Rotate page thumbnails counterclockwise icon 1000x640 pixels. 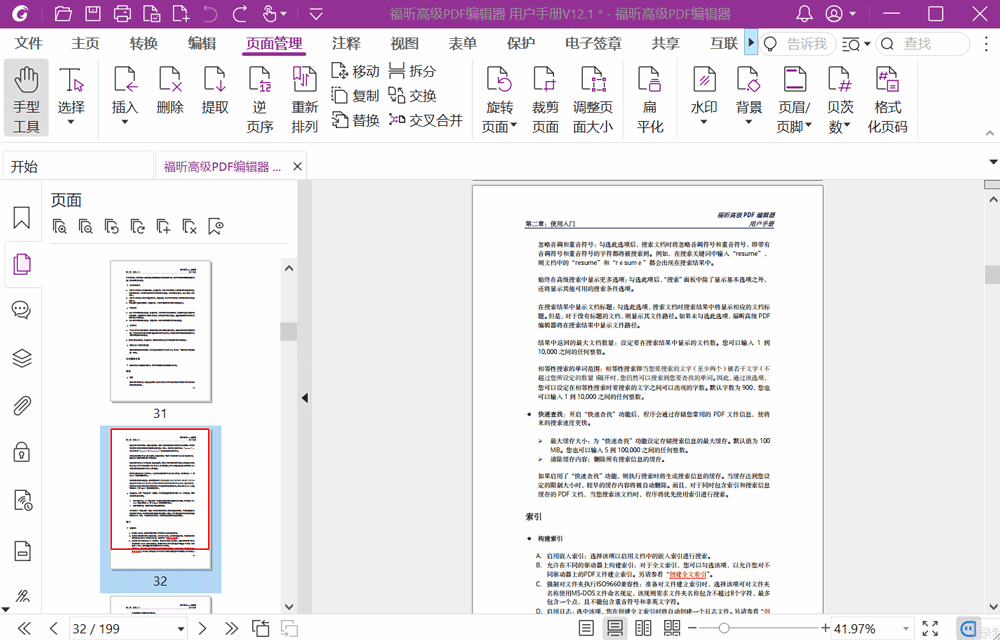click(112, 226)
